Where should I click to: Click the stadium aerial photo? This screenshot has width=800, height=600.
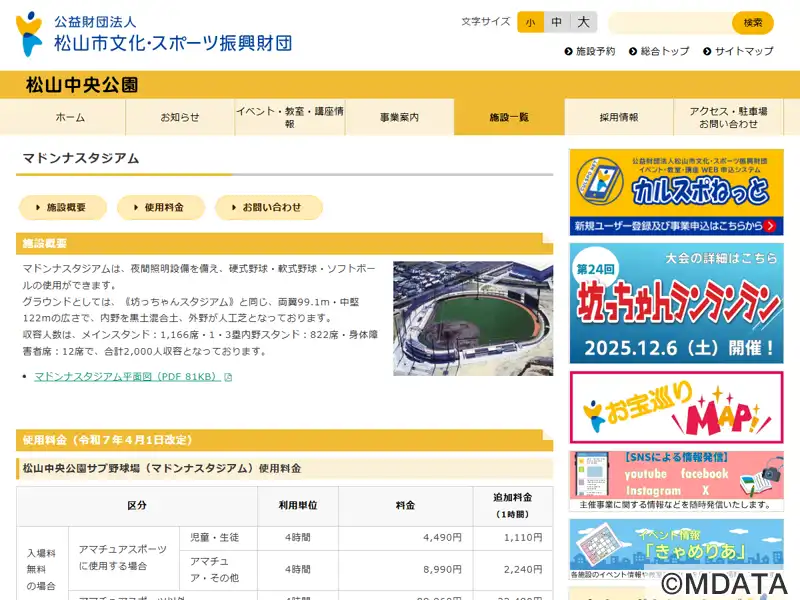tap(473, 318)
